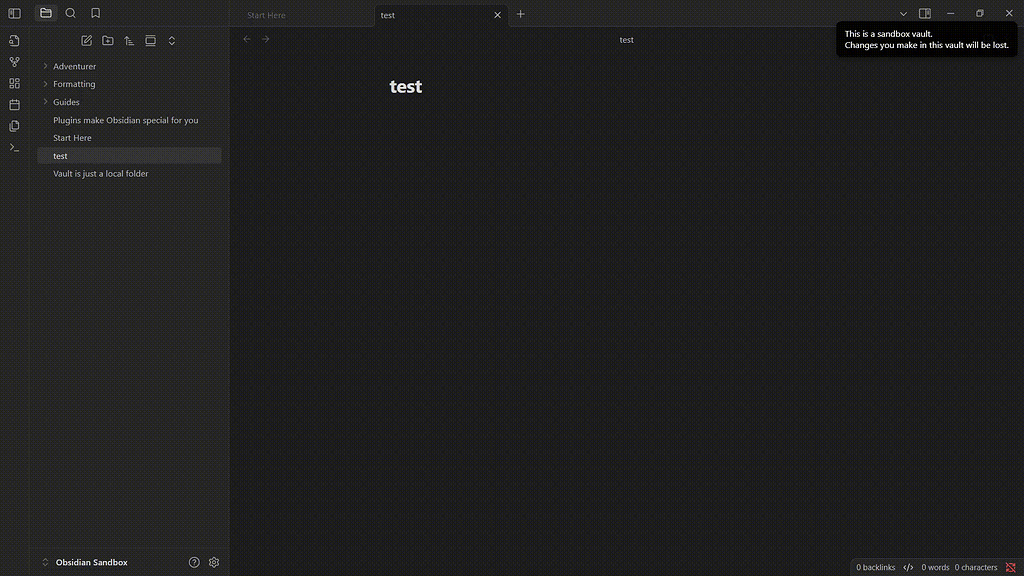The width and height of the screenshot is (1024, 576).
Task: Toggle the left sidebar collapsed
Action: (x=14, y=12)
